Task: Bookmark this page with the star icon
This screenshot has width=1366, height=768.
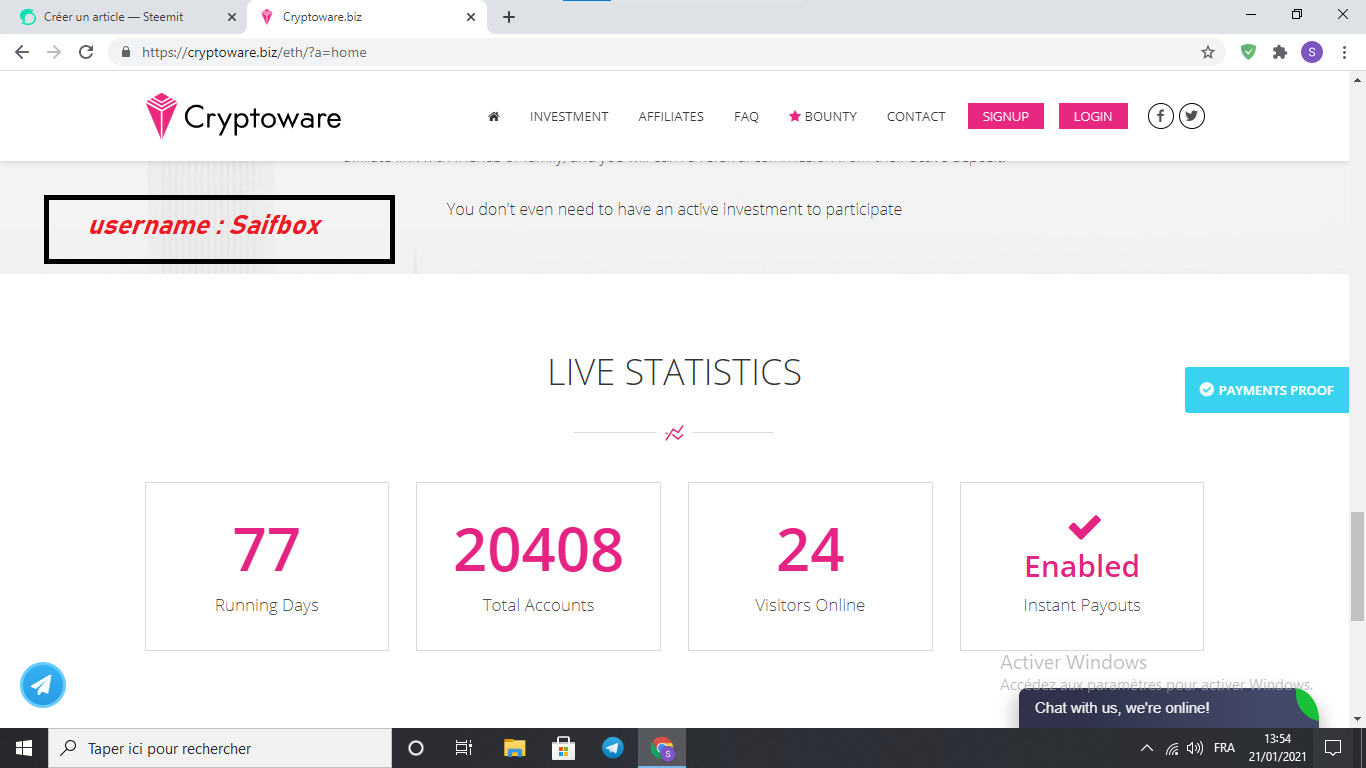Action: tap(1208, 52)
